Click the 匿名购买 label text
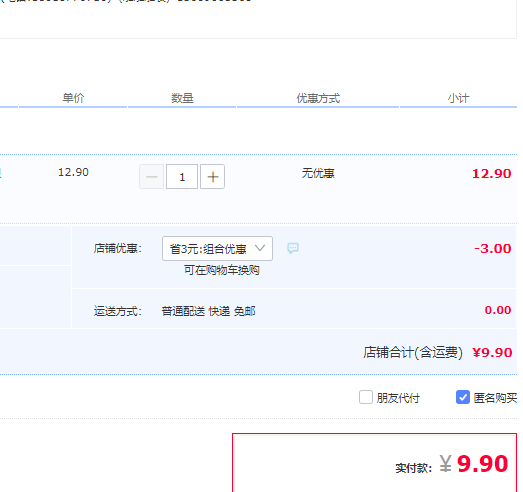 click(495, 398)
